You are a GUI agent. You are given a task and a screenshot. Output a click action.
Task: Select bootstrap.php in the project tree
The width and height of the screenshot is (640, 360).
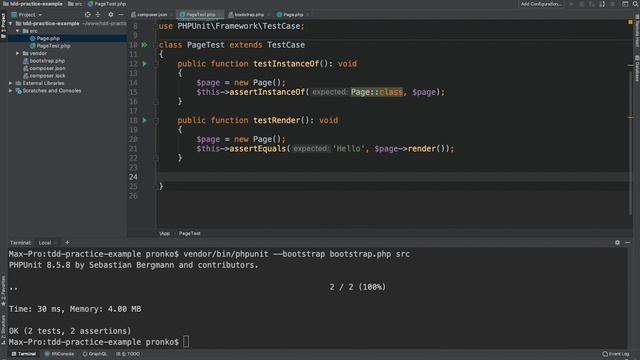click(x=47, y=61)
